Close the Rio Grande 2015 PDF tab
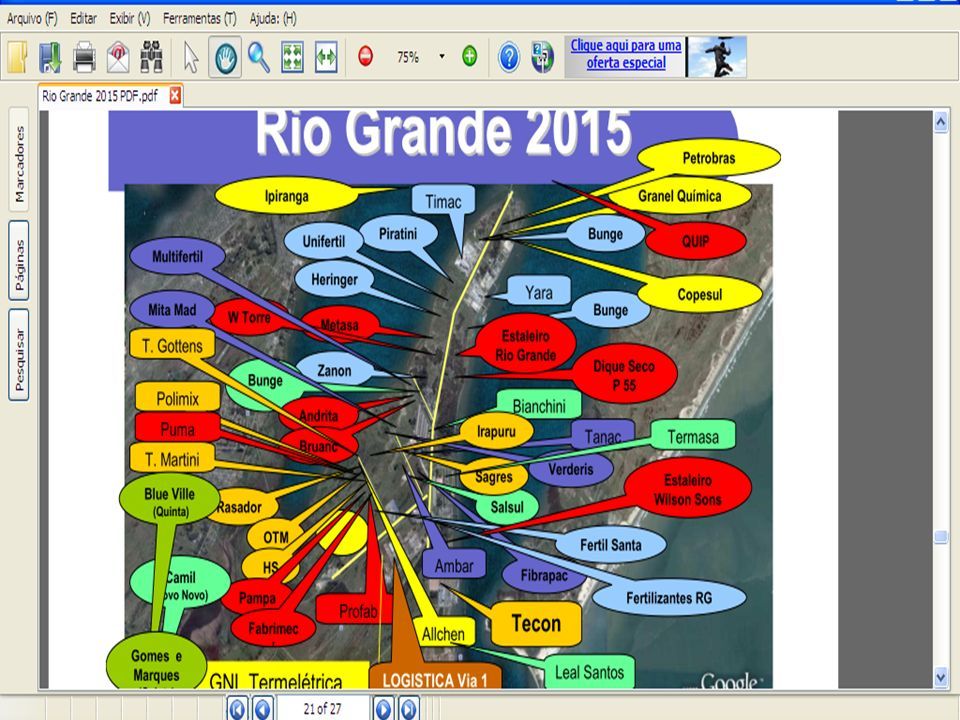The width and height of the screenshot is (960, 720). pos(175,96)
